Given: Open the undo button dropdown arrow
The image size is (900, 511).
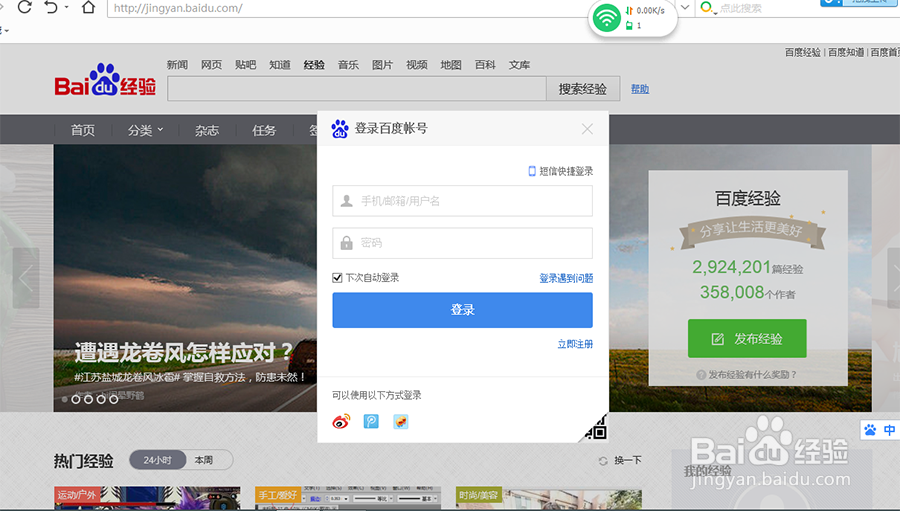Looking at the screenshot, I should click(66, 7).
